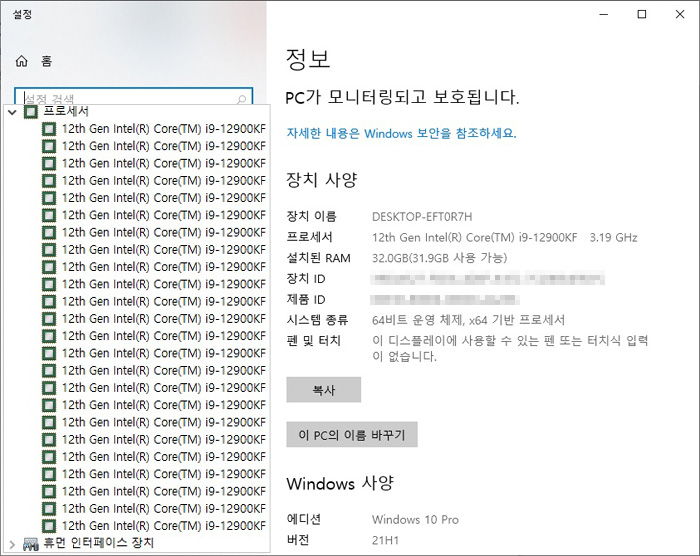Select the 프로세서 category label

coord(66,112)
